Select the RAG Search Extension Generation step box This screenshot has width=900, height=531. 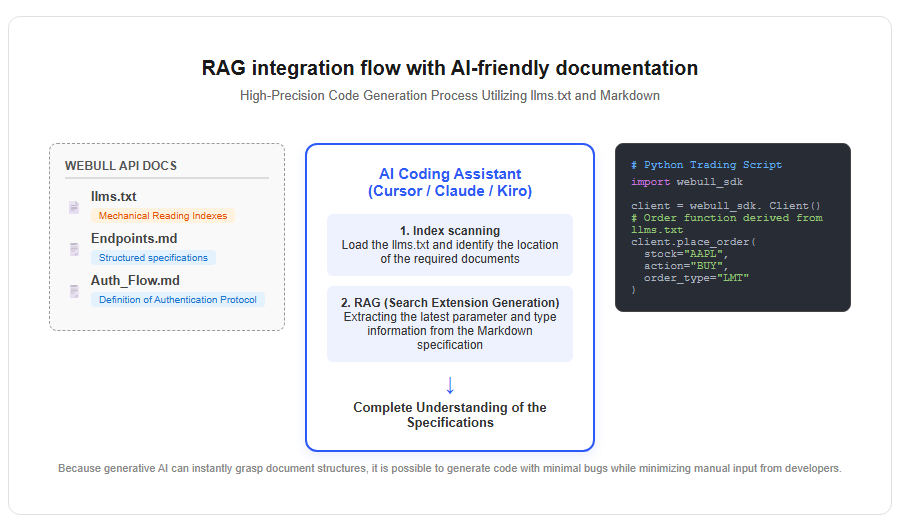coord(450,324)
